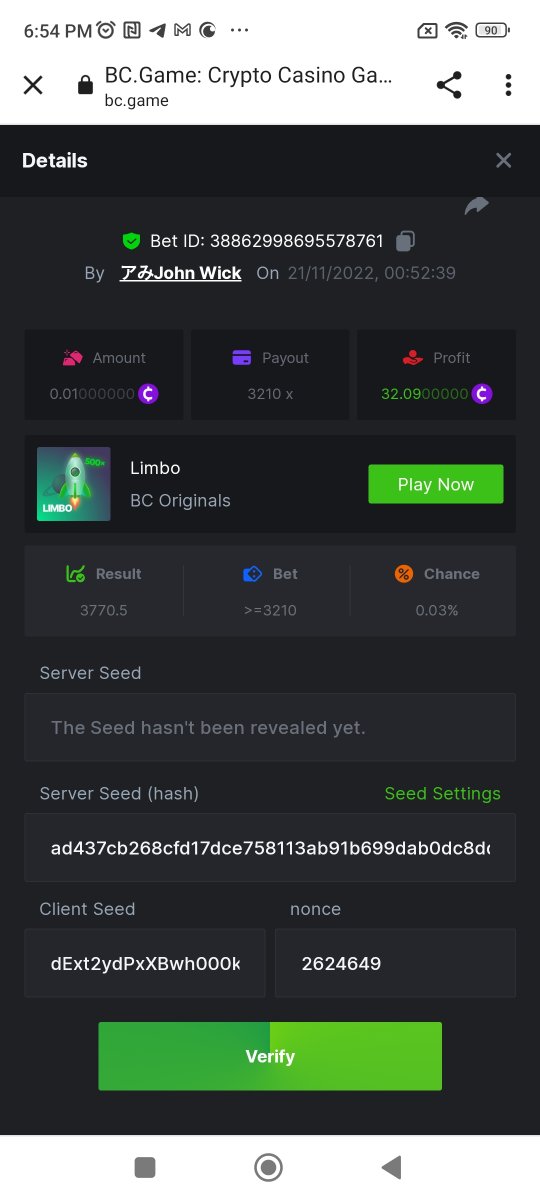Screen dimensions: 540x1200
Task: Tap the share arrow in Details panel
Action: click(477, 206)
